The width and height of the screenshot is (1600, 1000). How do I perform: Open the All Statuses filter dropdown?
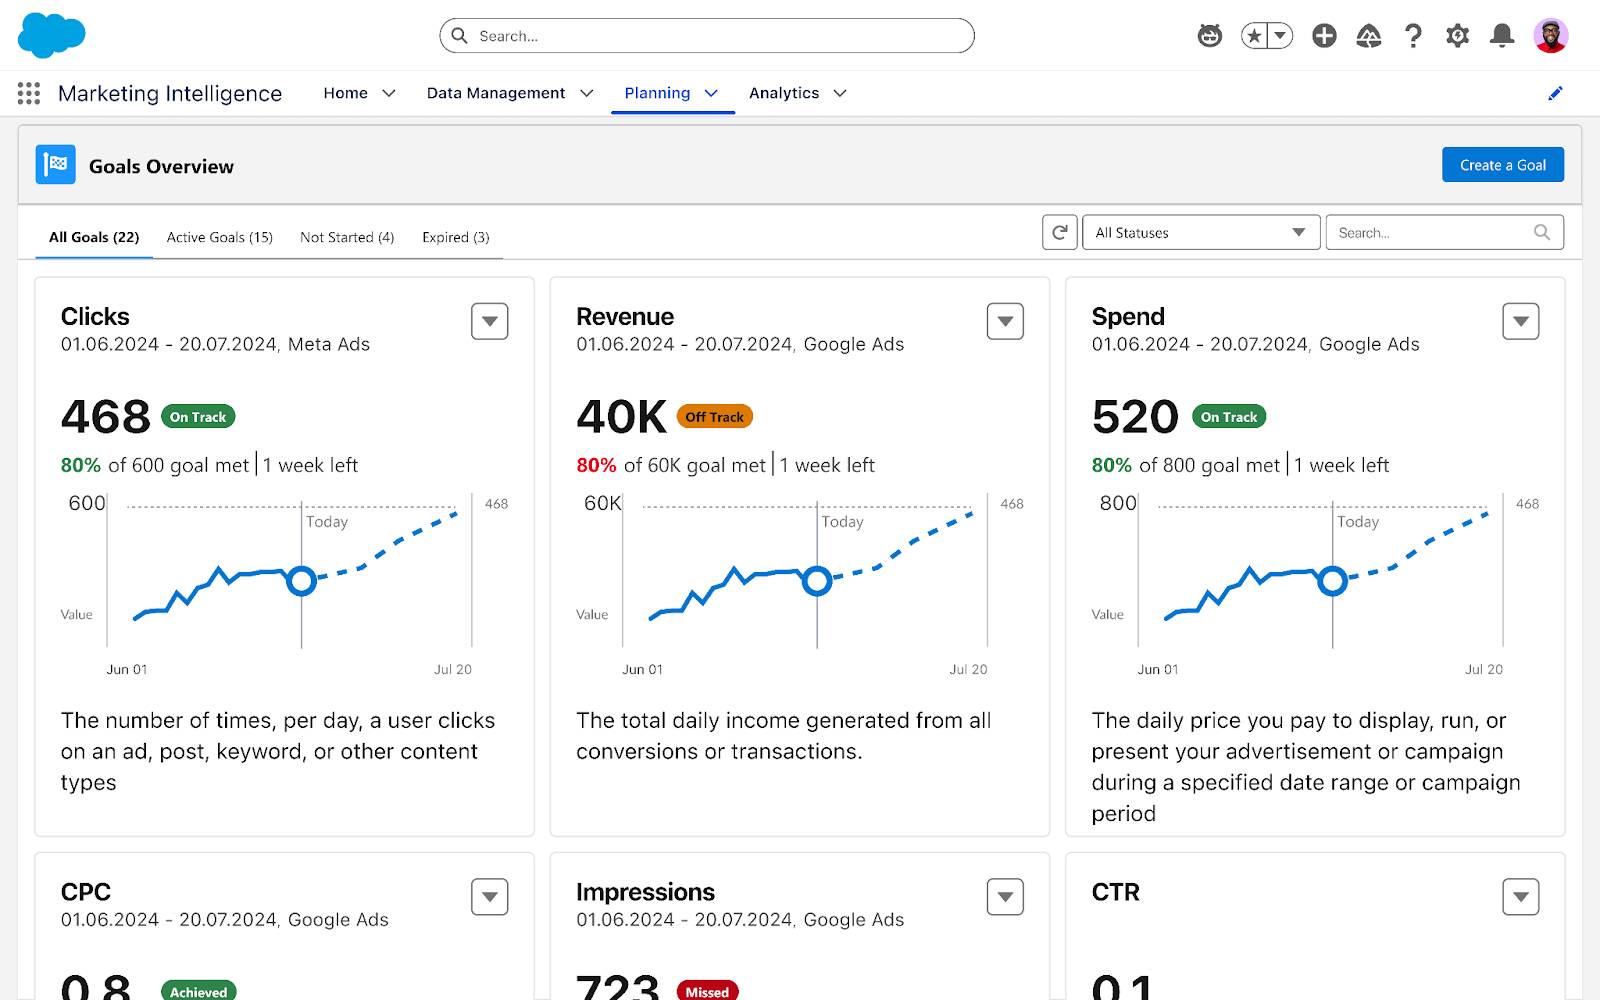[x=1201, y=232]
